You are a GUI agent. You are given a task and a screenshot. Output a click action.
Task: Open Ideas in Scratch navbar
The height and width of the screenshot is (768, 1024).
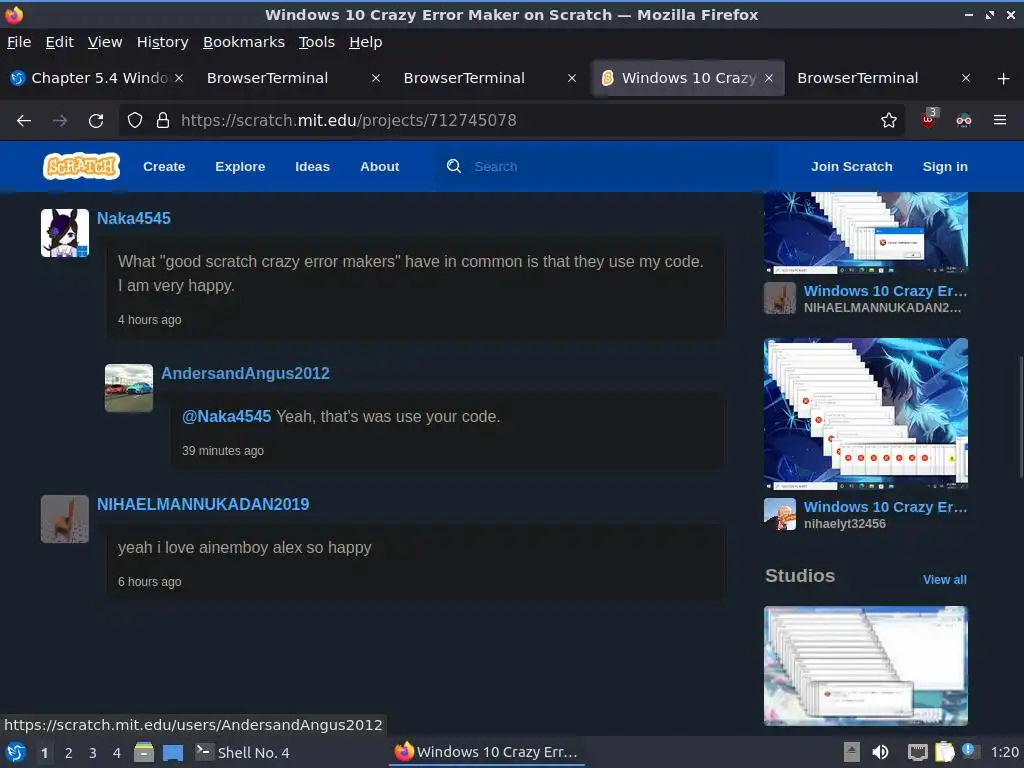(312, 167)
